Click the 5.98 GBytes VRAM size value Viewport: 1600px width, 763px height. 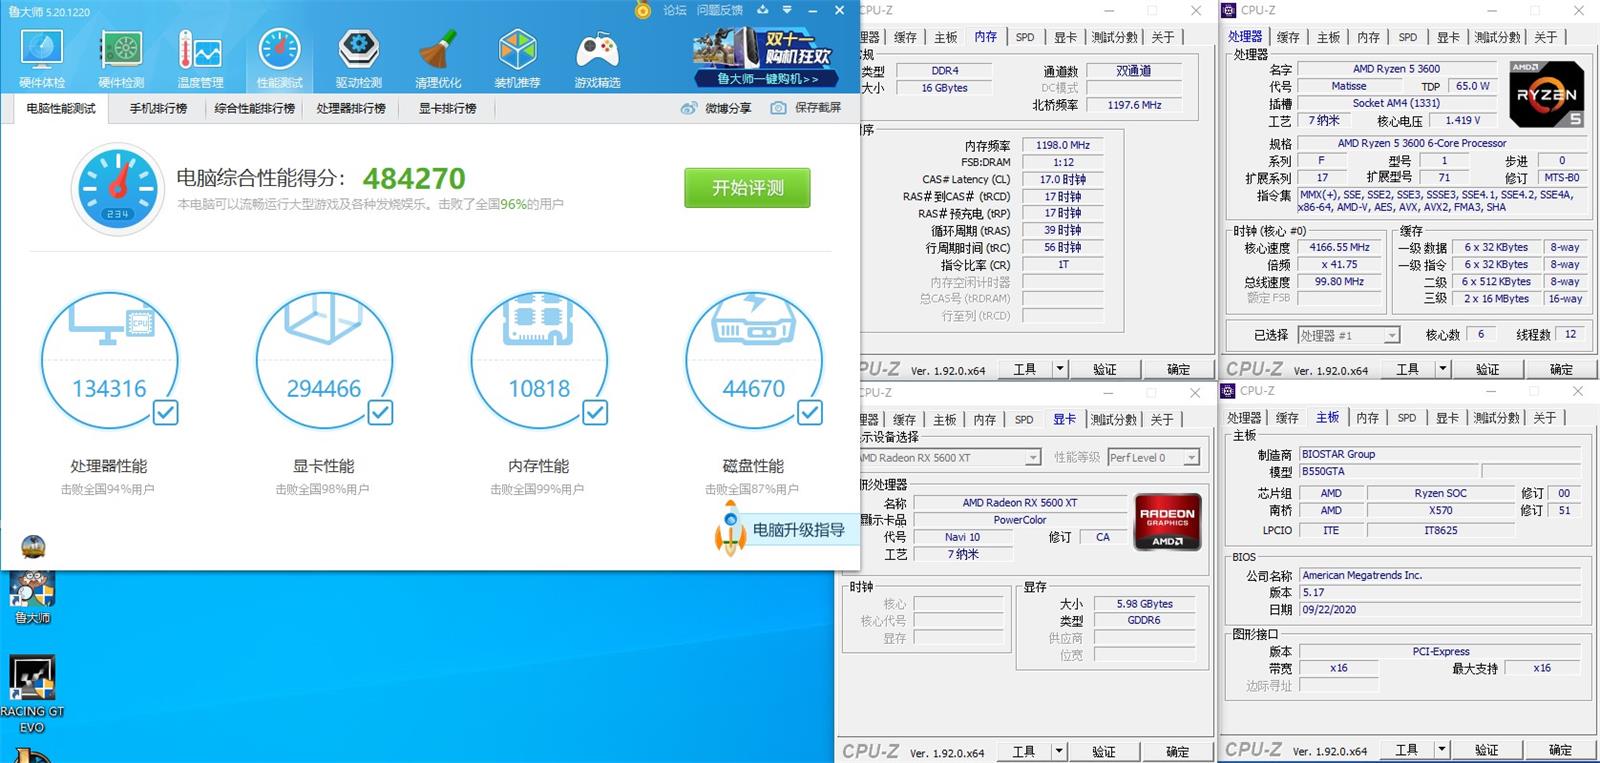pyautogui.click(x=1144, y=604)
